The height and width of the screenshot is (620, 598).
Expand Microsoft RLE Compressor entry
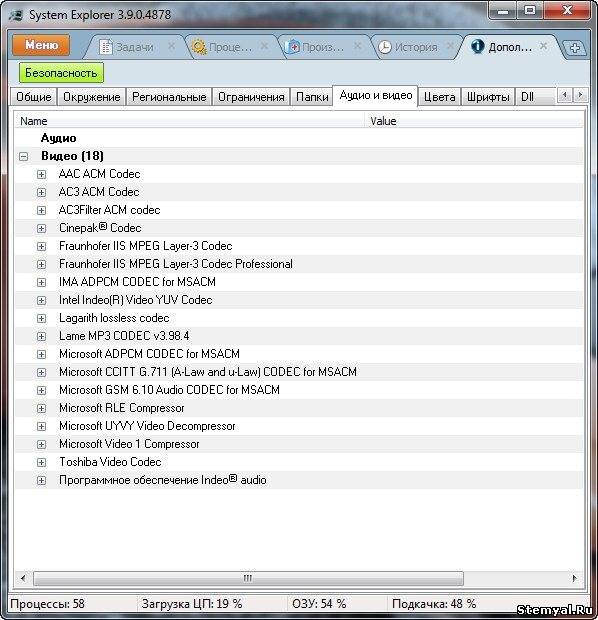coord(41,408)
